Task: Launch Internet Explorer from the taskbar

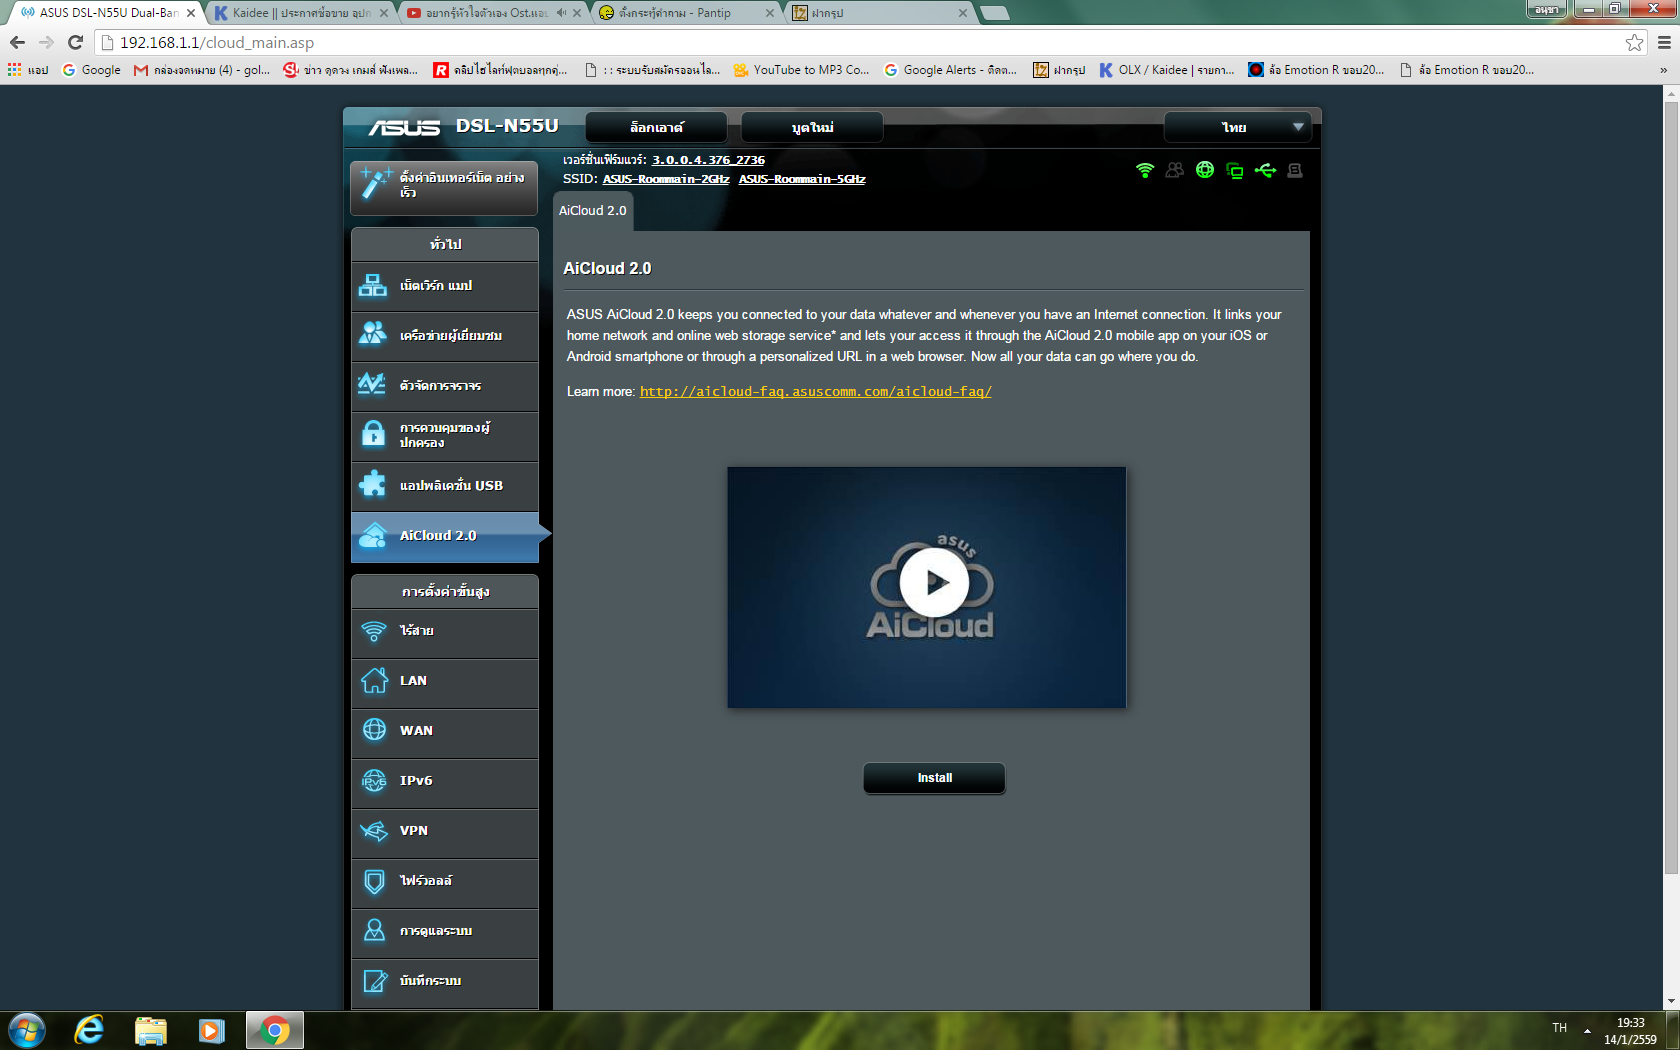Action: pyautogui.click(x=89, y=1030)
